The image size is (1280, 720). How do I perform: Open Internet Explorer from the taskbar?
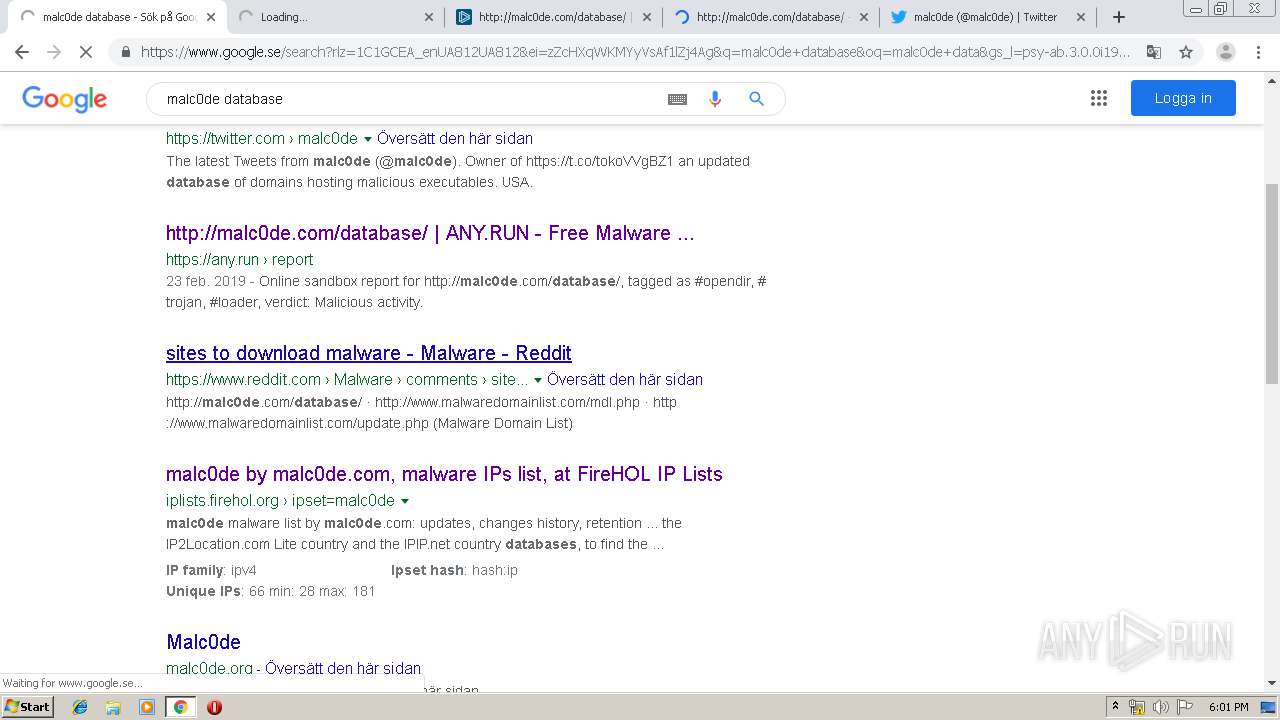tap(80, 707)
